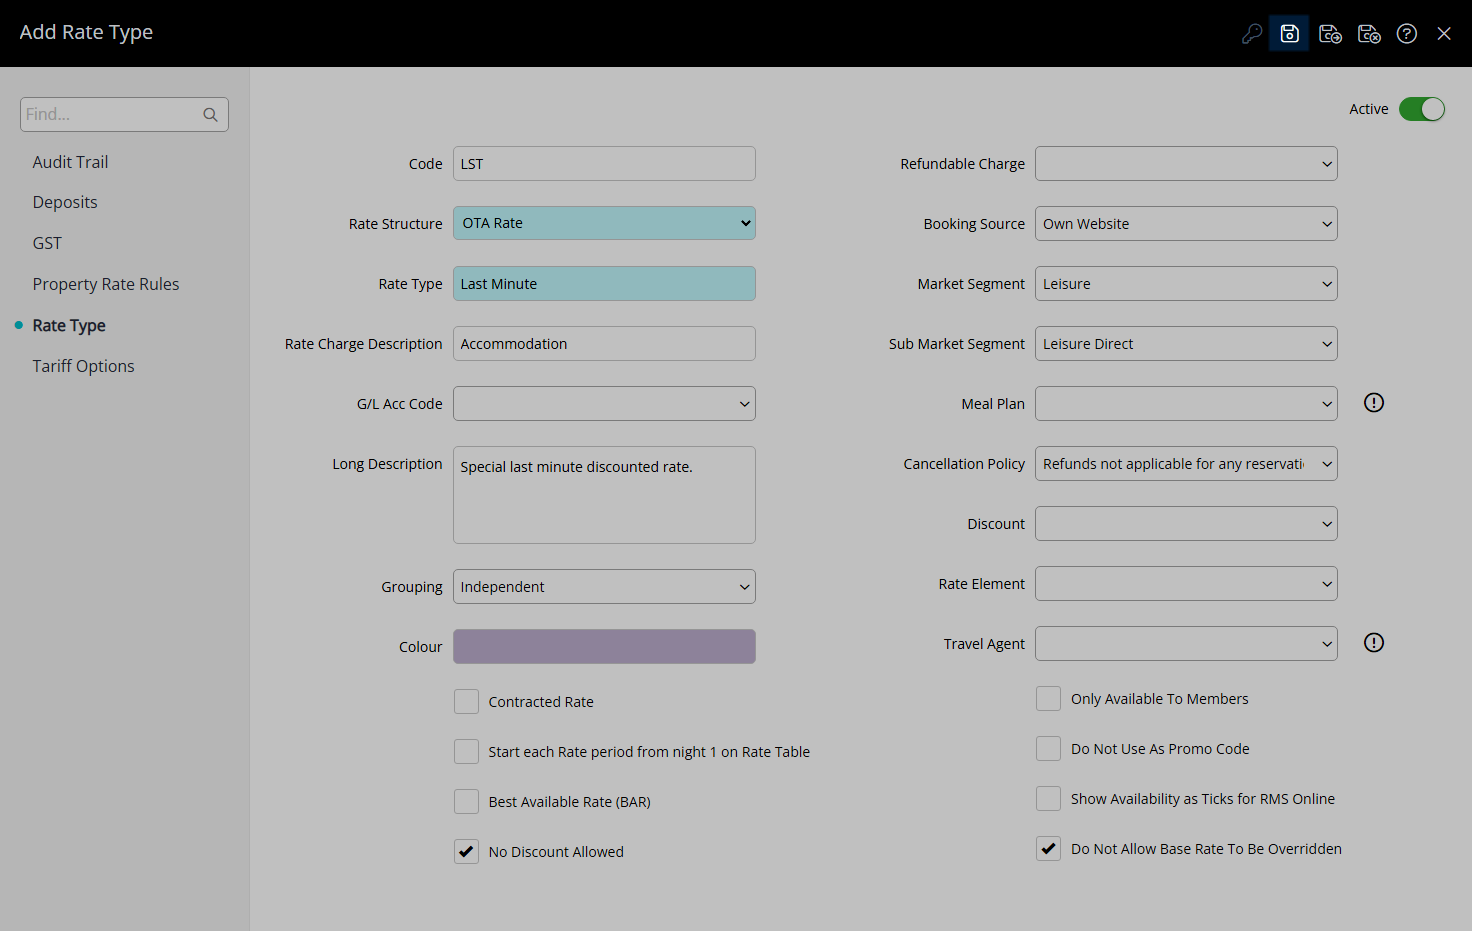Open help via the question mark icon

point(1407,34)
